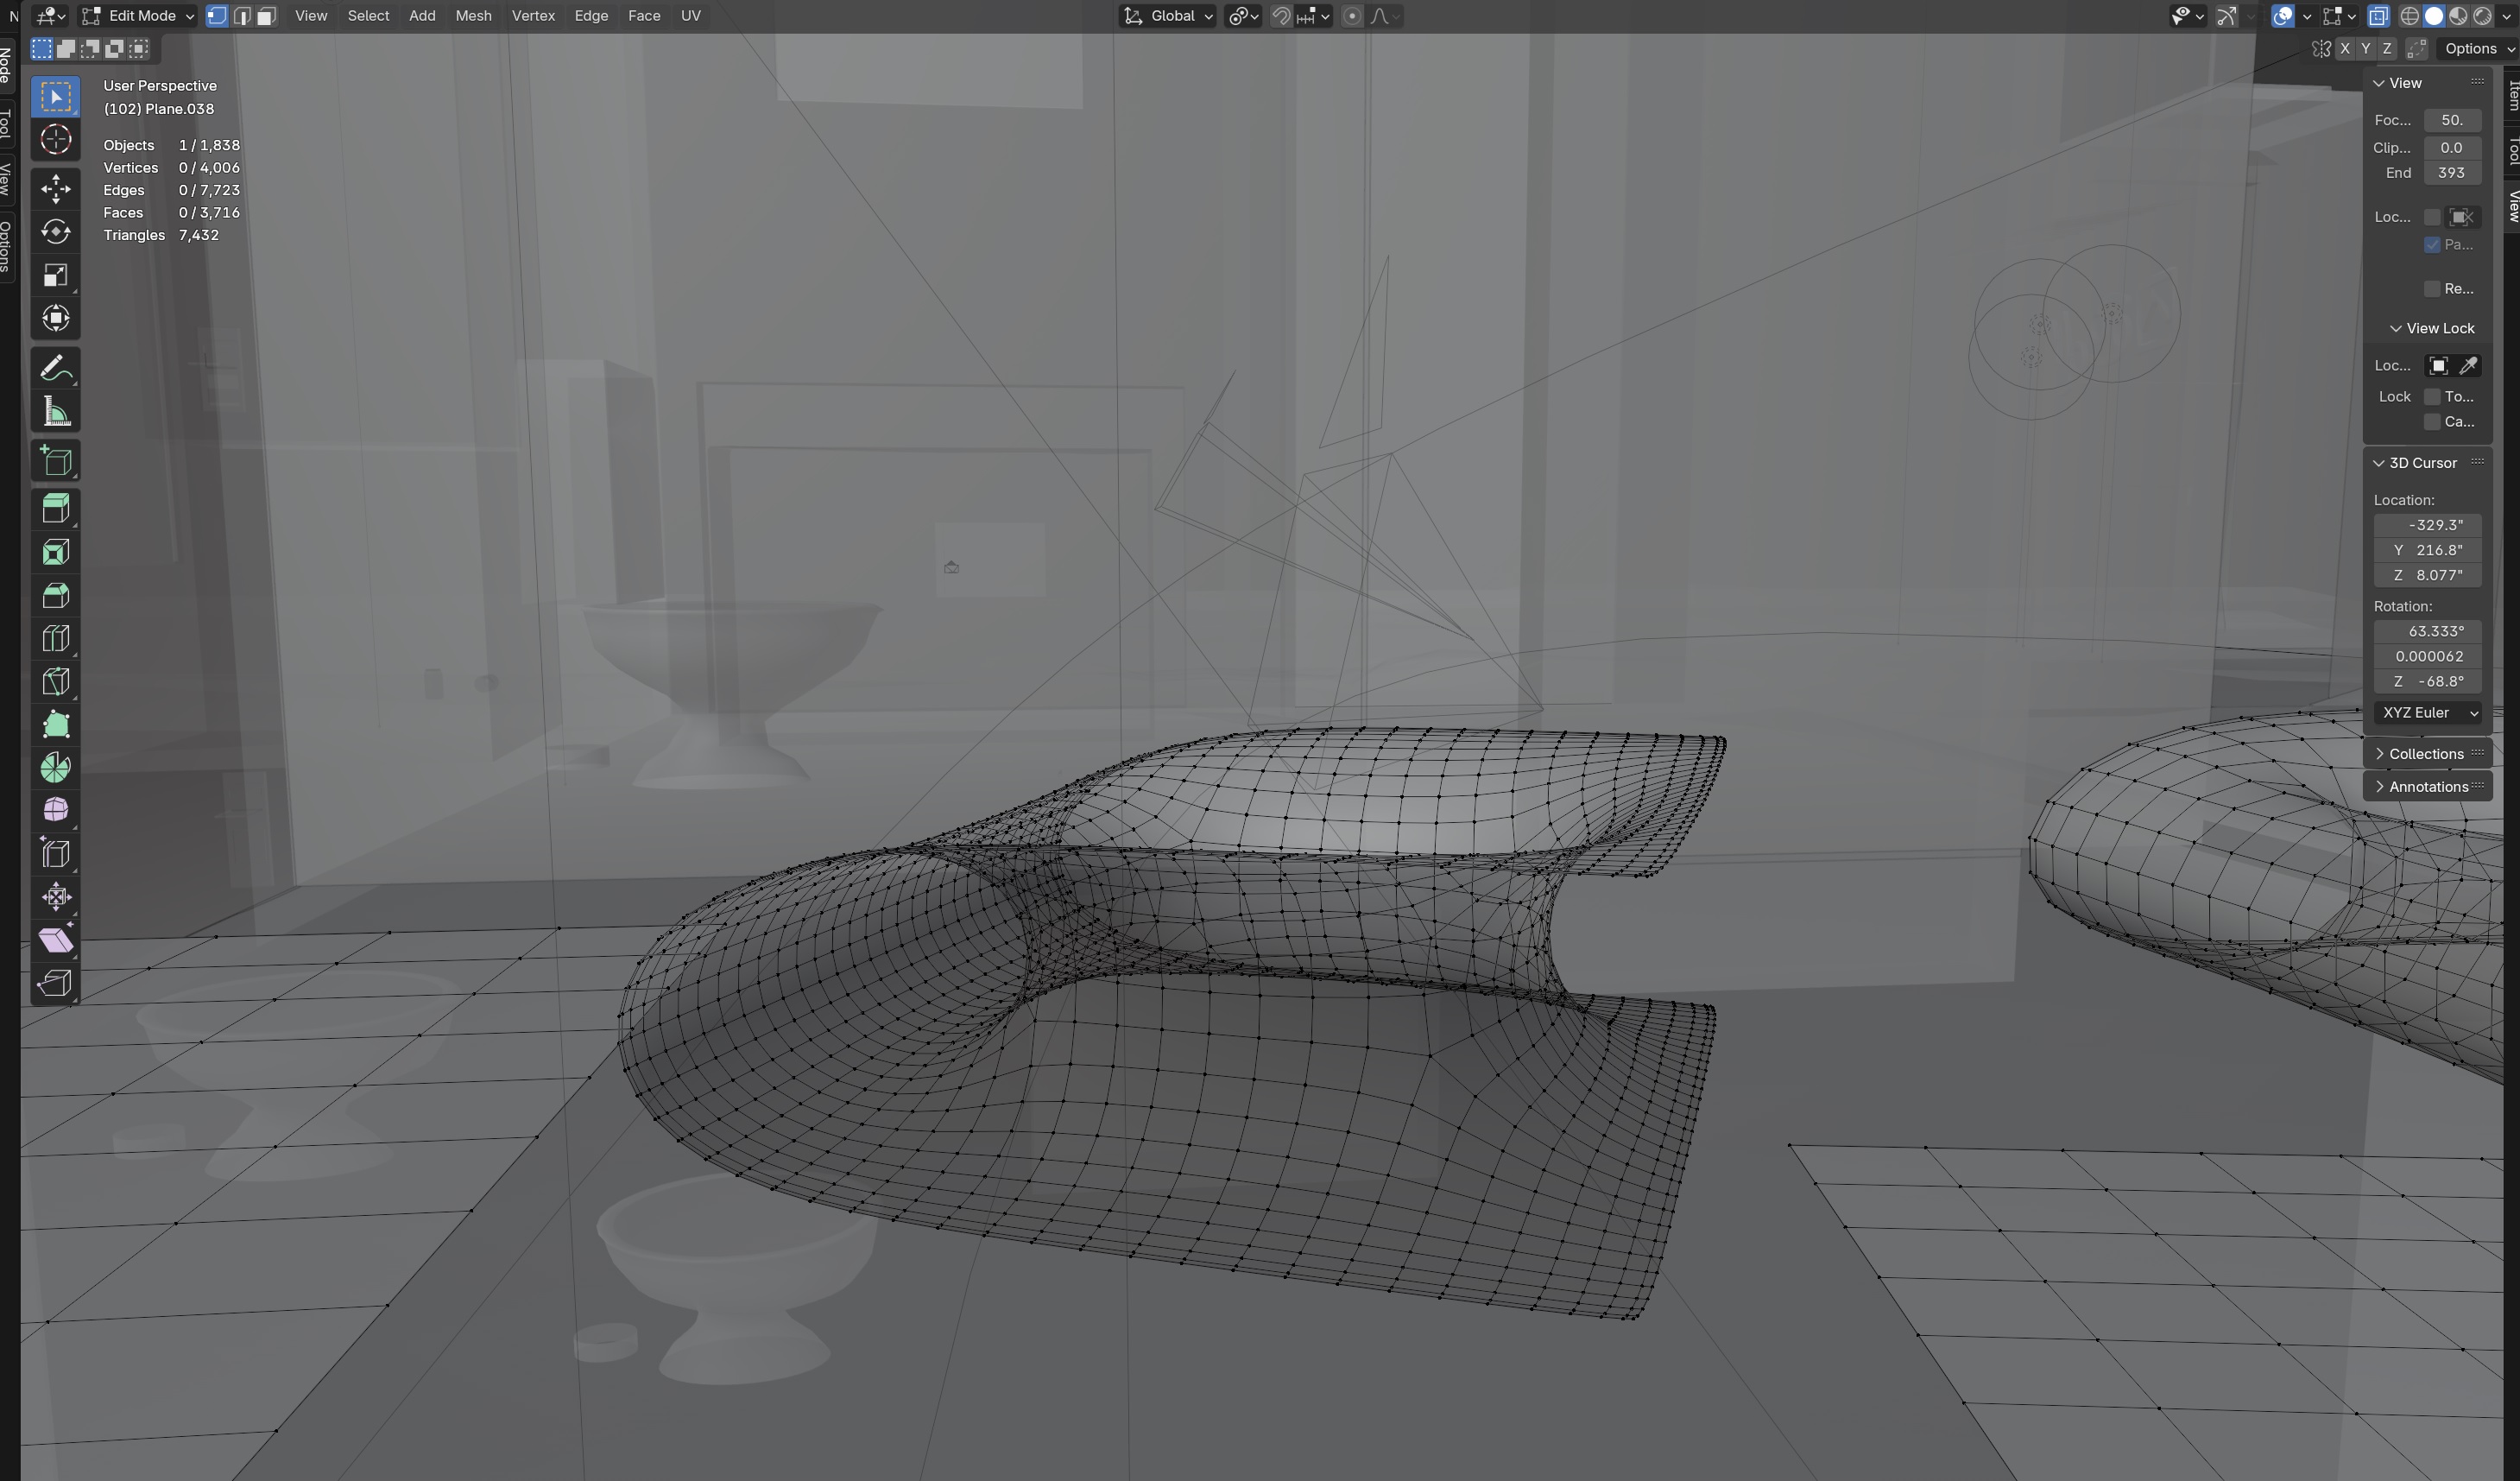The width and height of the screenshot is (2520, 1481).
Task: Click the Focal Length field
Action: [2452, 120]
